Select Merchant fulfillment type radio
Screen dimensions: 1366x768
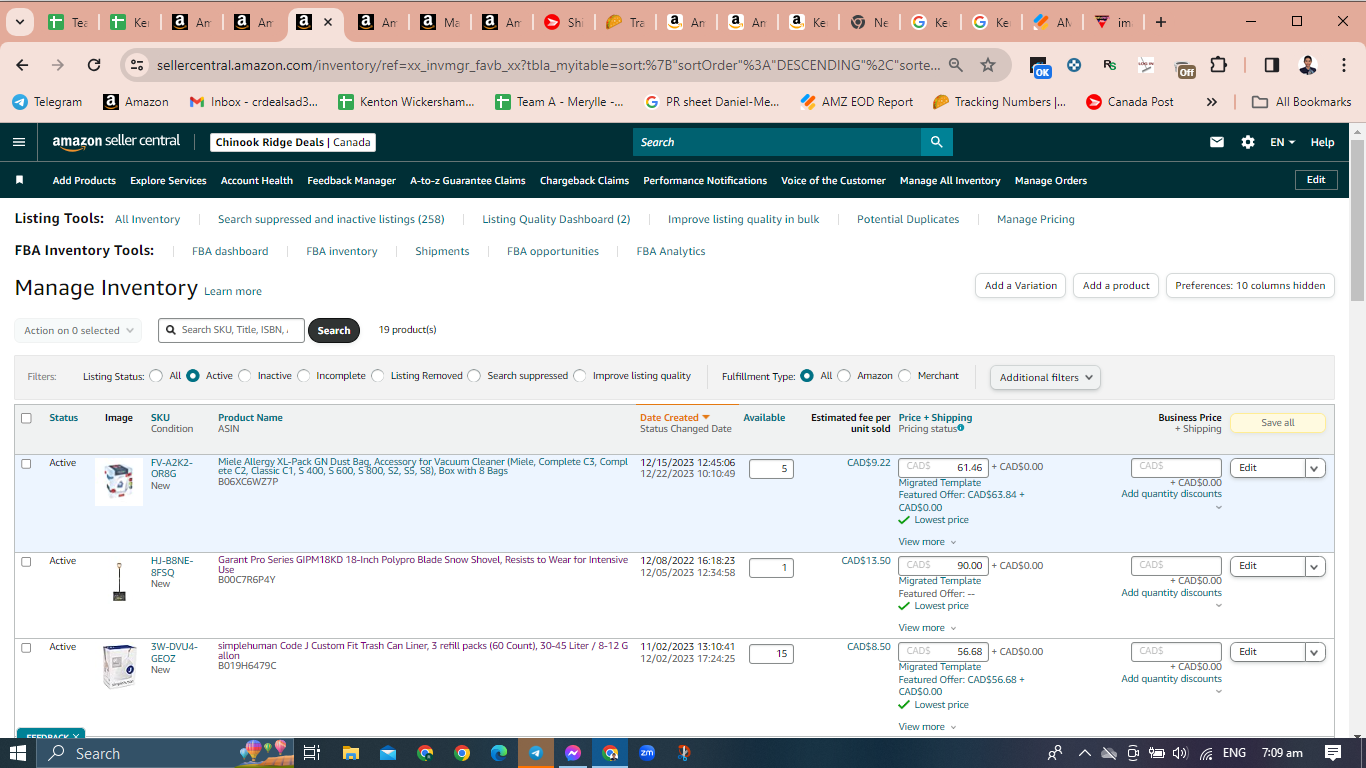[x=905, y=376]
